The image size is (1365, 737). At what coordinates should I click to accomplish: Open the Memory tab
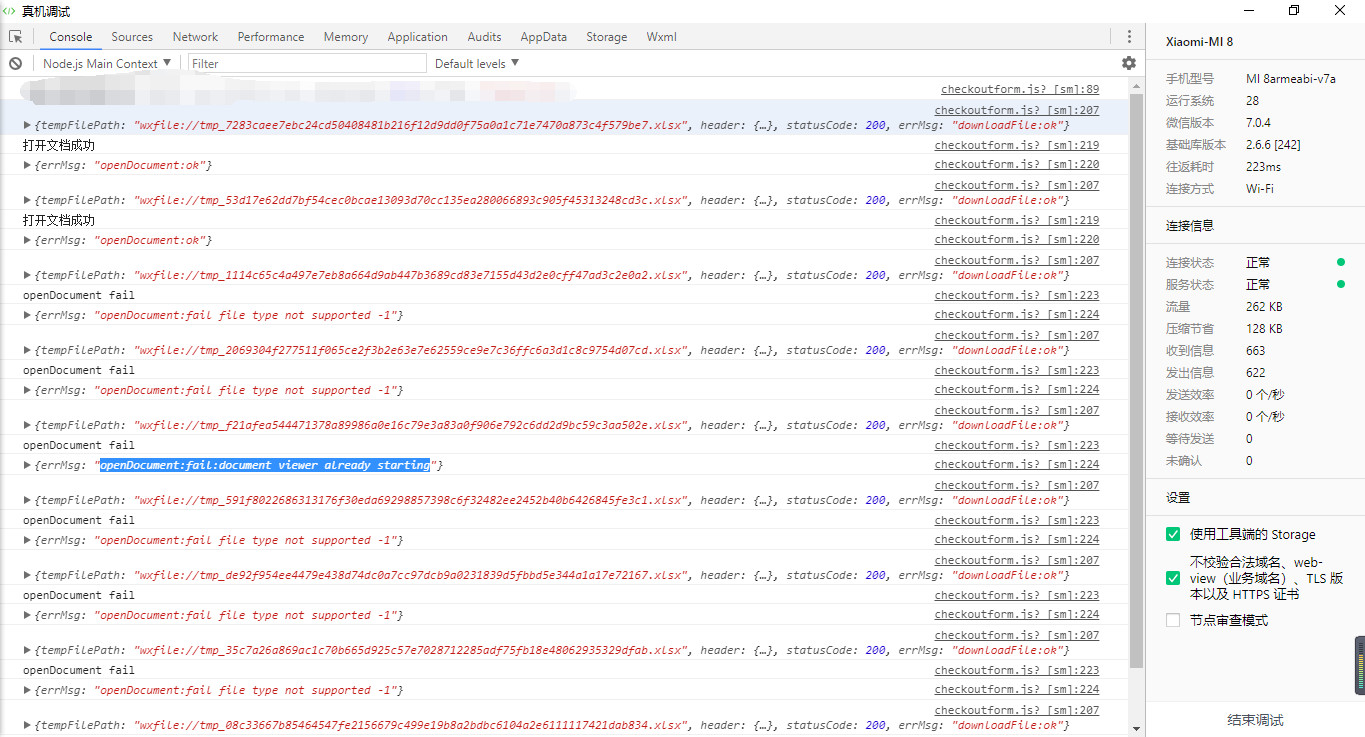346,37
